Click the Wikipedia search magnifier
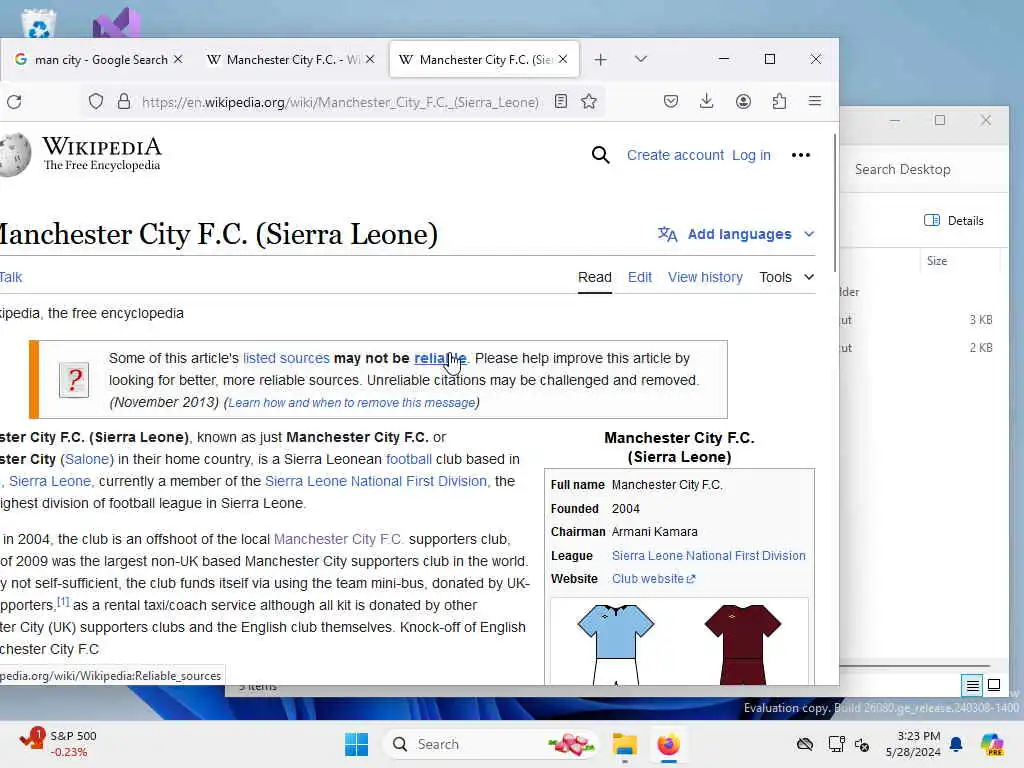 point(601,155)
